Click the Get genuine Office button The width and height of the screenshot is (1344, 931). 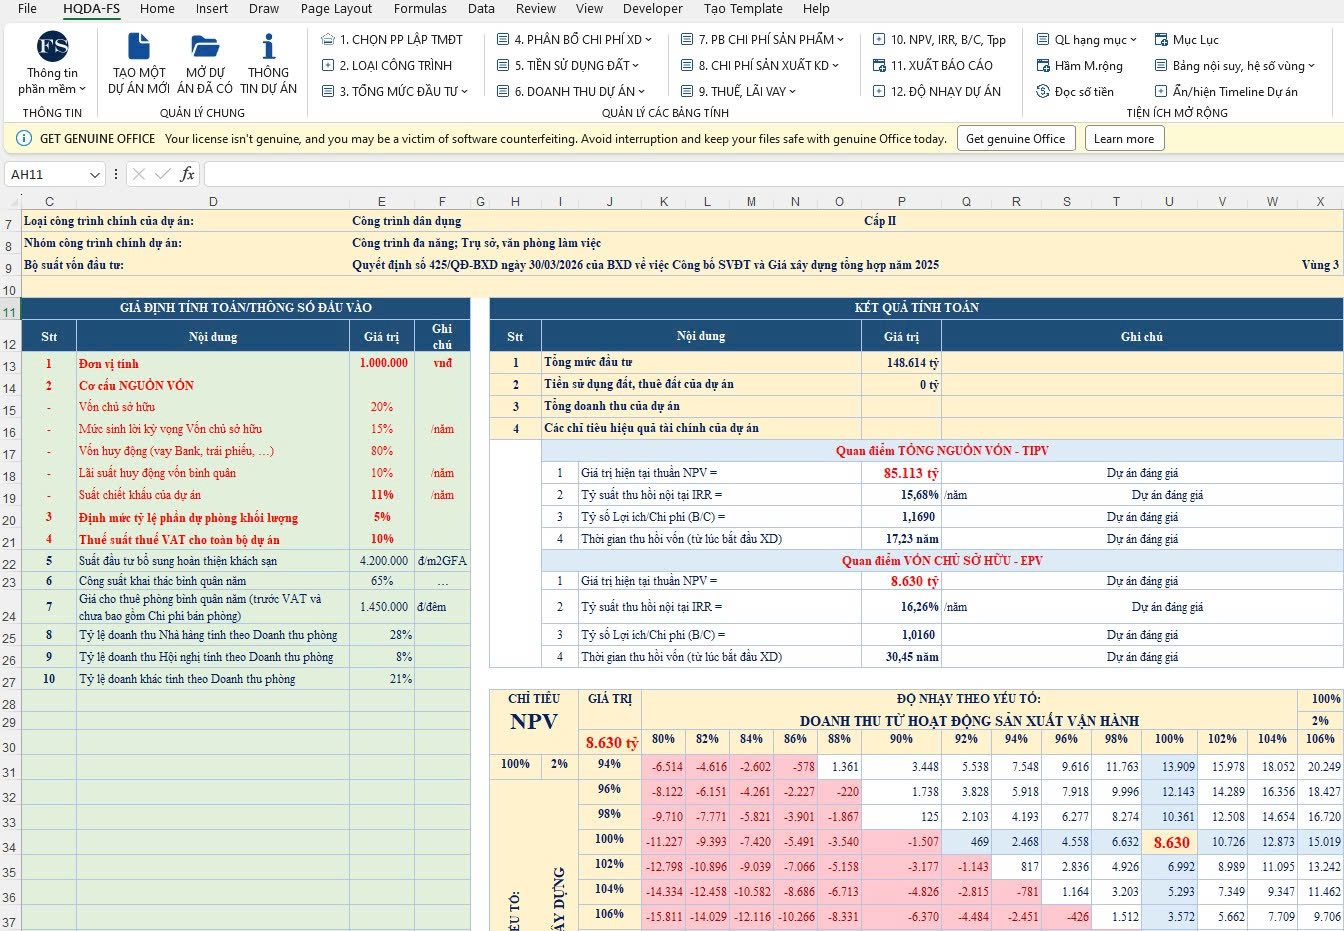(1016, 138)
